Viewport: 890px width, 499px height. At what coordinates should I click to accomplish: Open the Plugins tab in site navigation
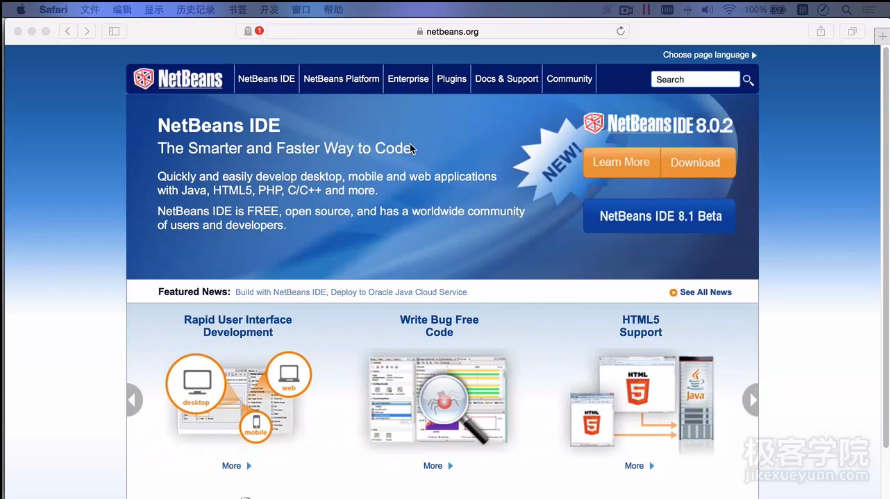tap(451, 79)
